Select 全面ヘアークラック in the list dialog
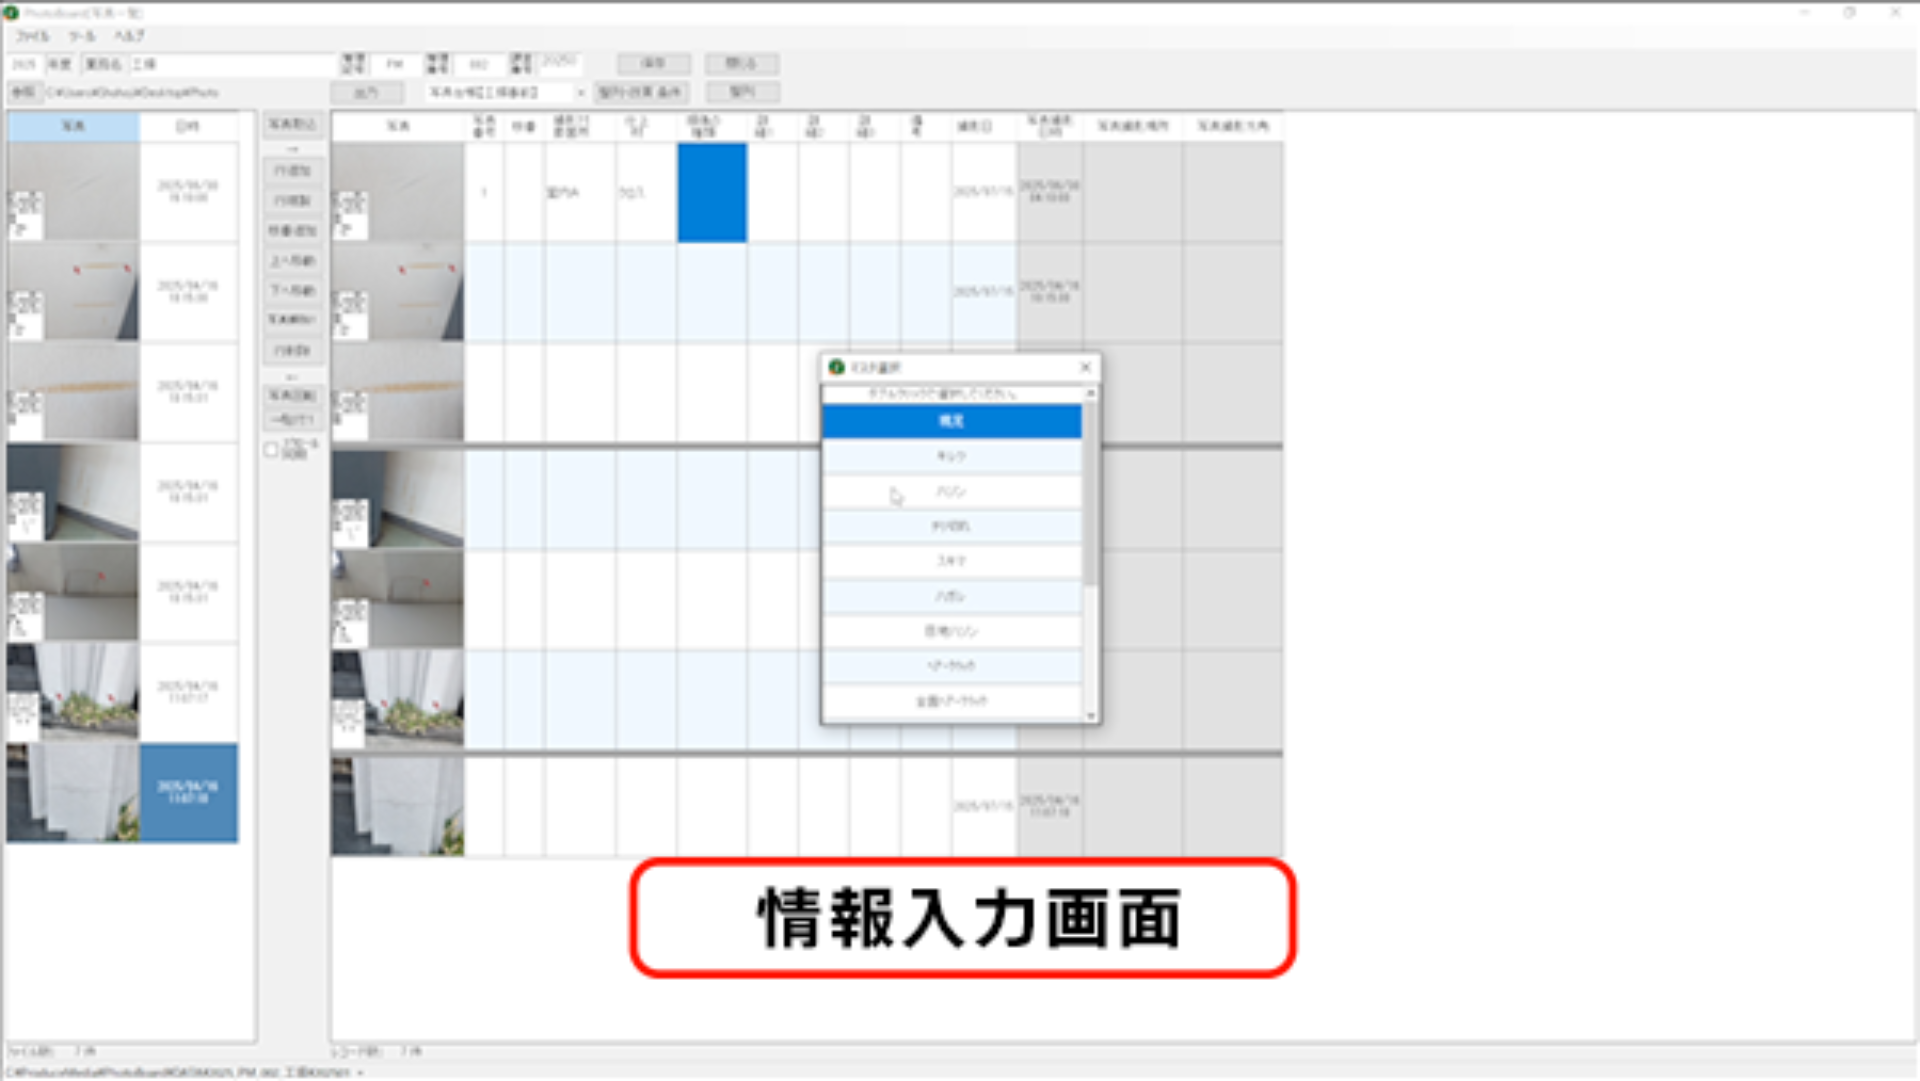This screenshot has height=1081, width=1920. (951, 701)
